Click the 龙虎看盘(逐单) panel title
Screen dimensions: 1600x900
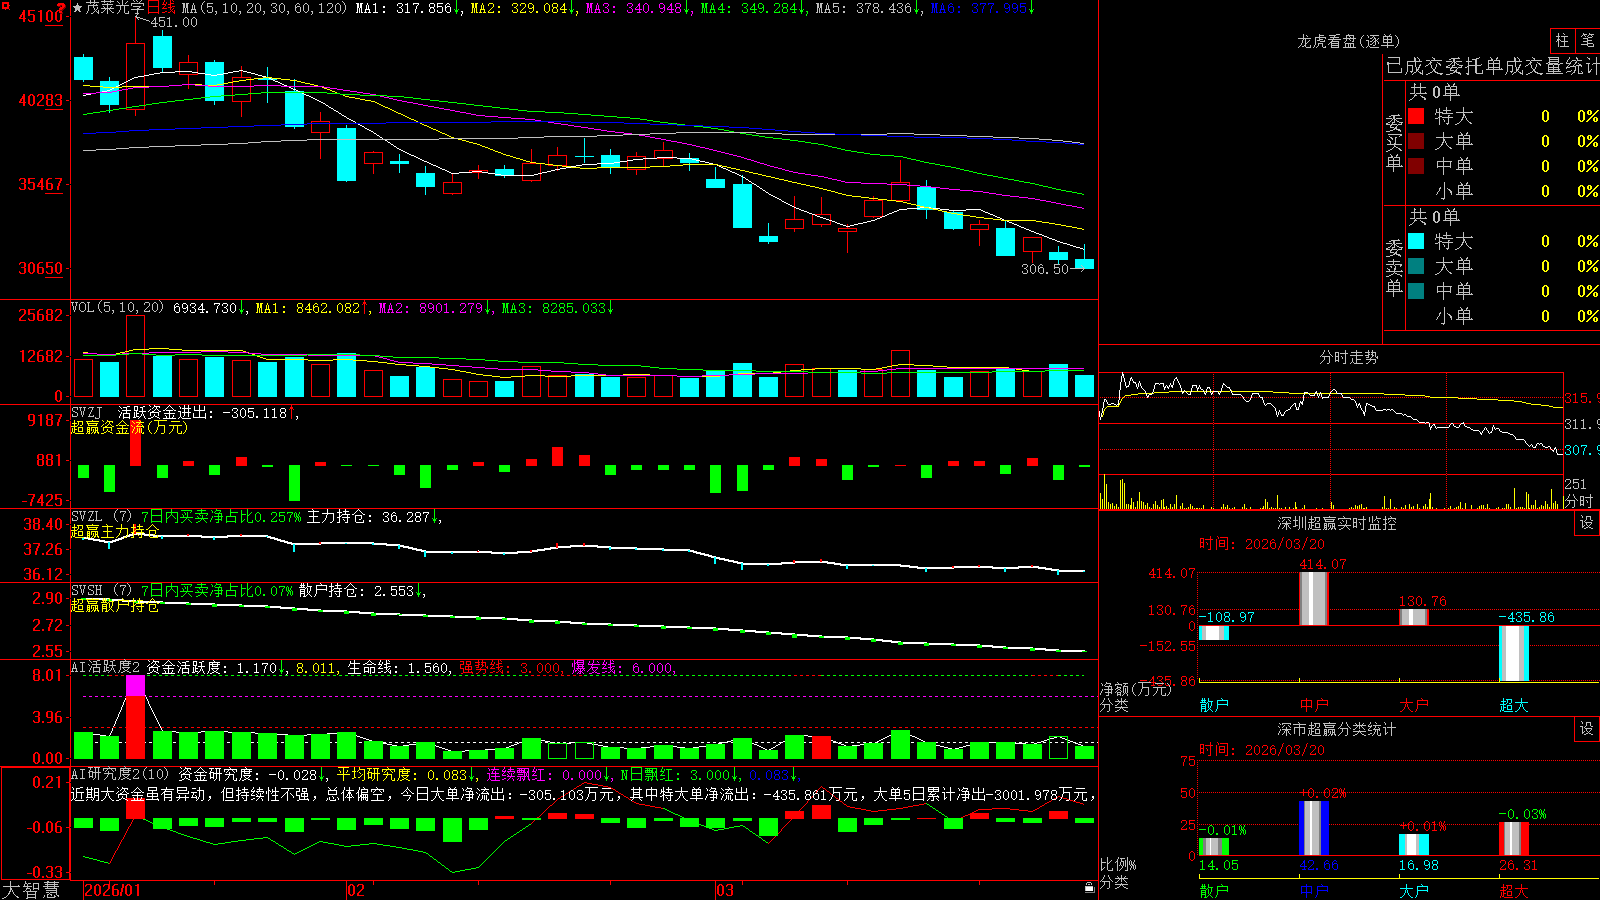(x=1348, y=41)
